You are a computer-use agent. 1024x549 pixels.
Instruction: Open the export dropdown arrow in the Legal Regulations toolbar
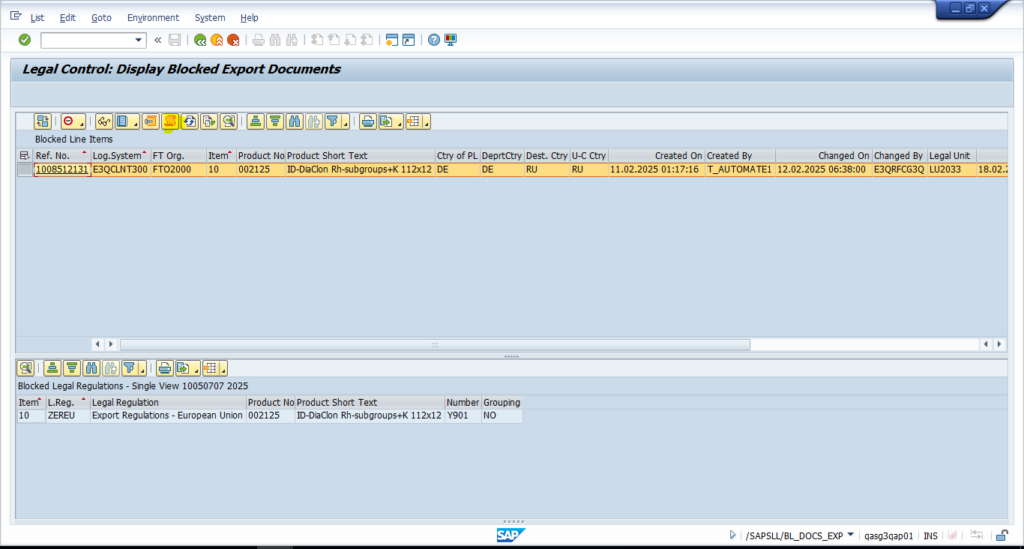tap(196, 369)
